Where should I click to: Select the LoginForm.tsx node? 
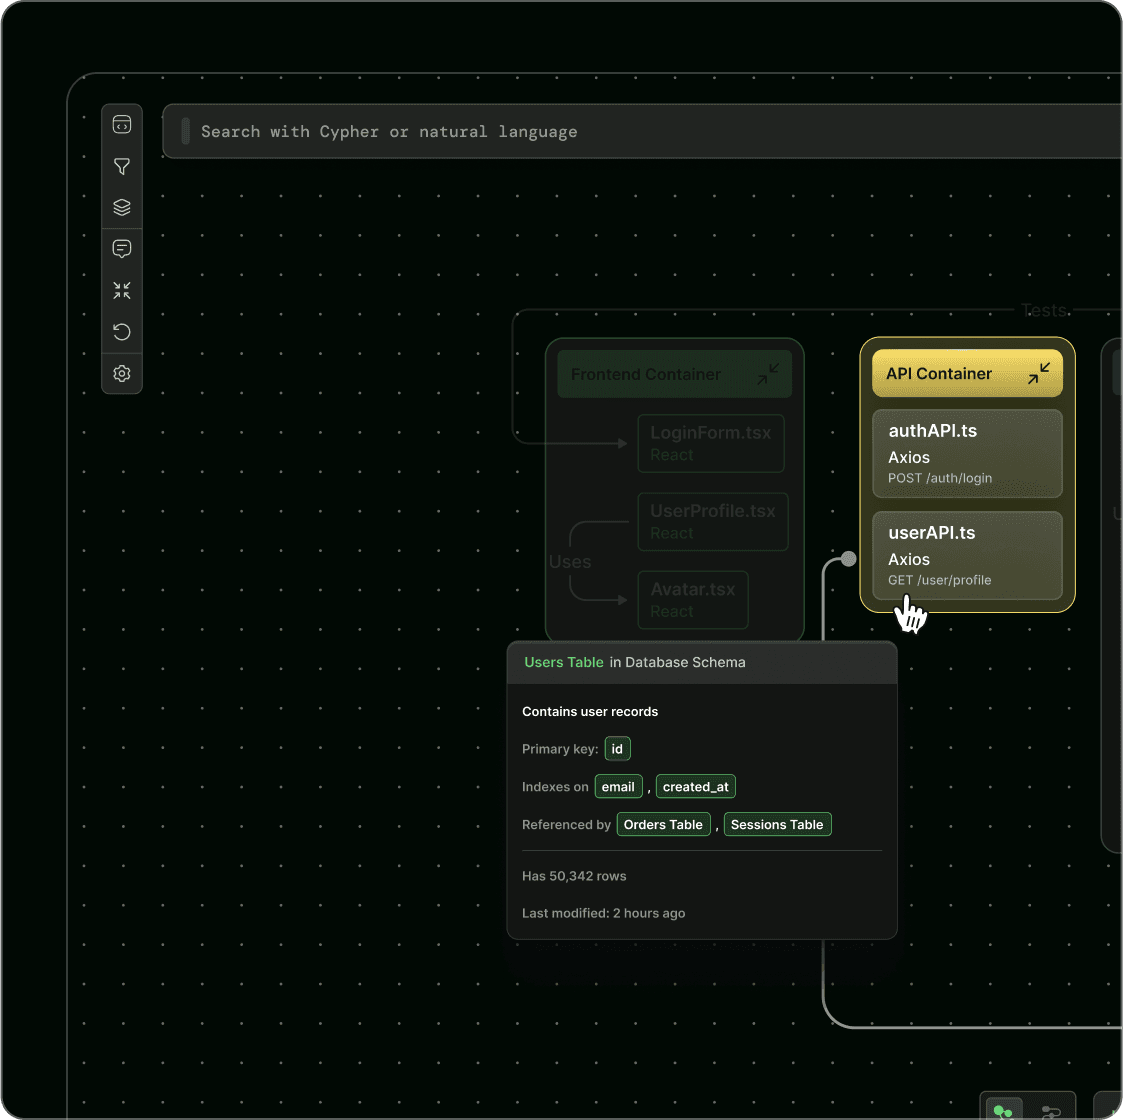(710, 443)
